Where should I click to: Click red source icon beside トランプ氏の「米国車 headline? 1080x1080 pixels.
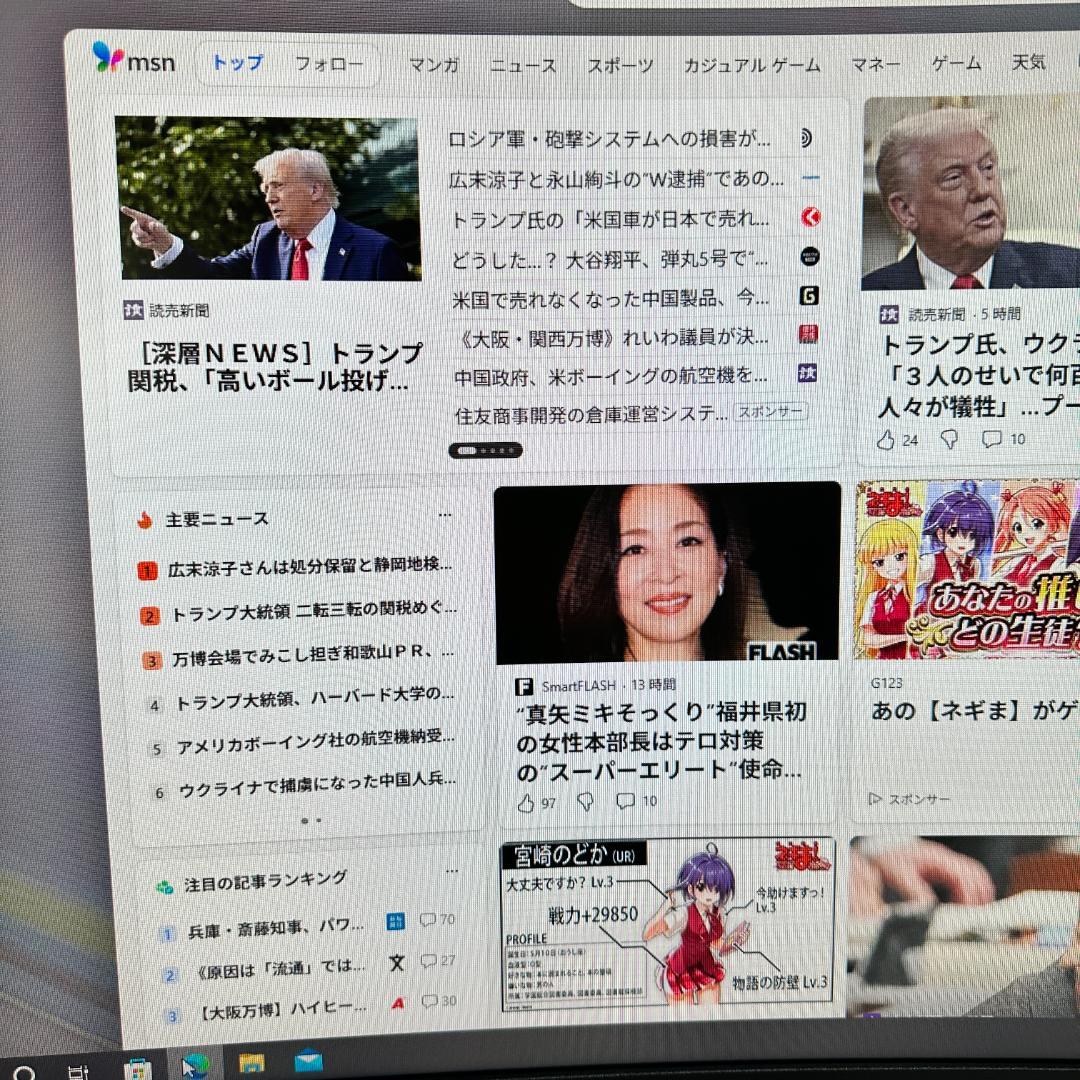click(811, 217)
